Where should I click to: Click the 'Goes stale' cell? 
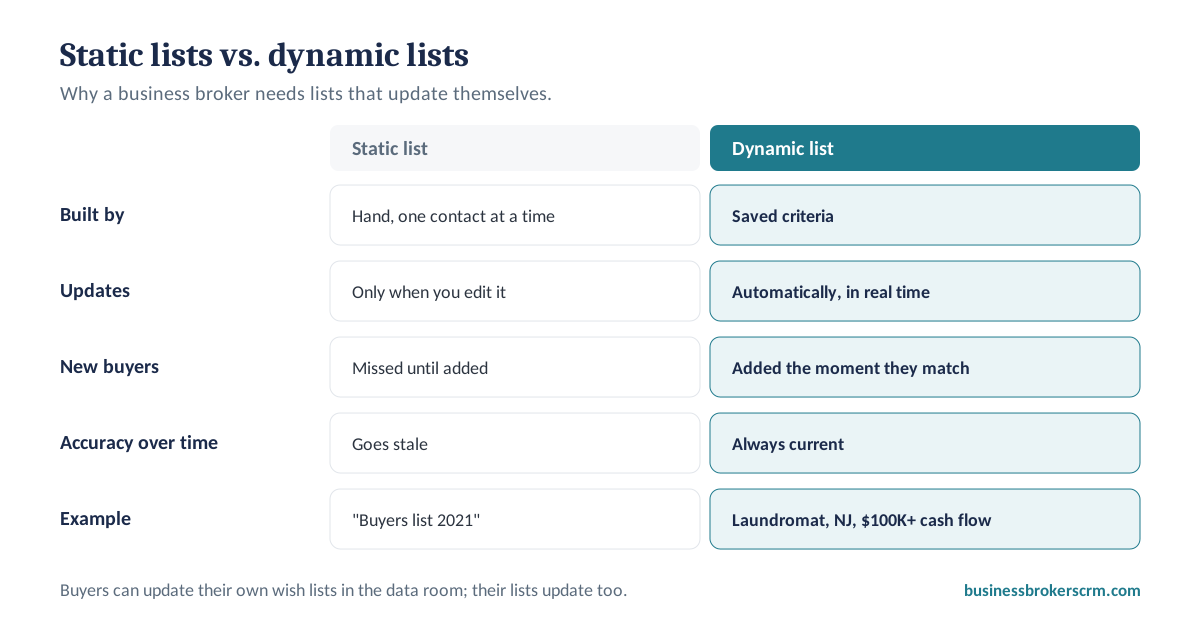tap(515, 443)
